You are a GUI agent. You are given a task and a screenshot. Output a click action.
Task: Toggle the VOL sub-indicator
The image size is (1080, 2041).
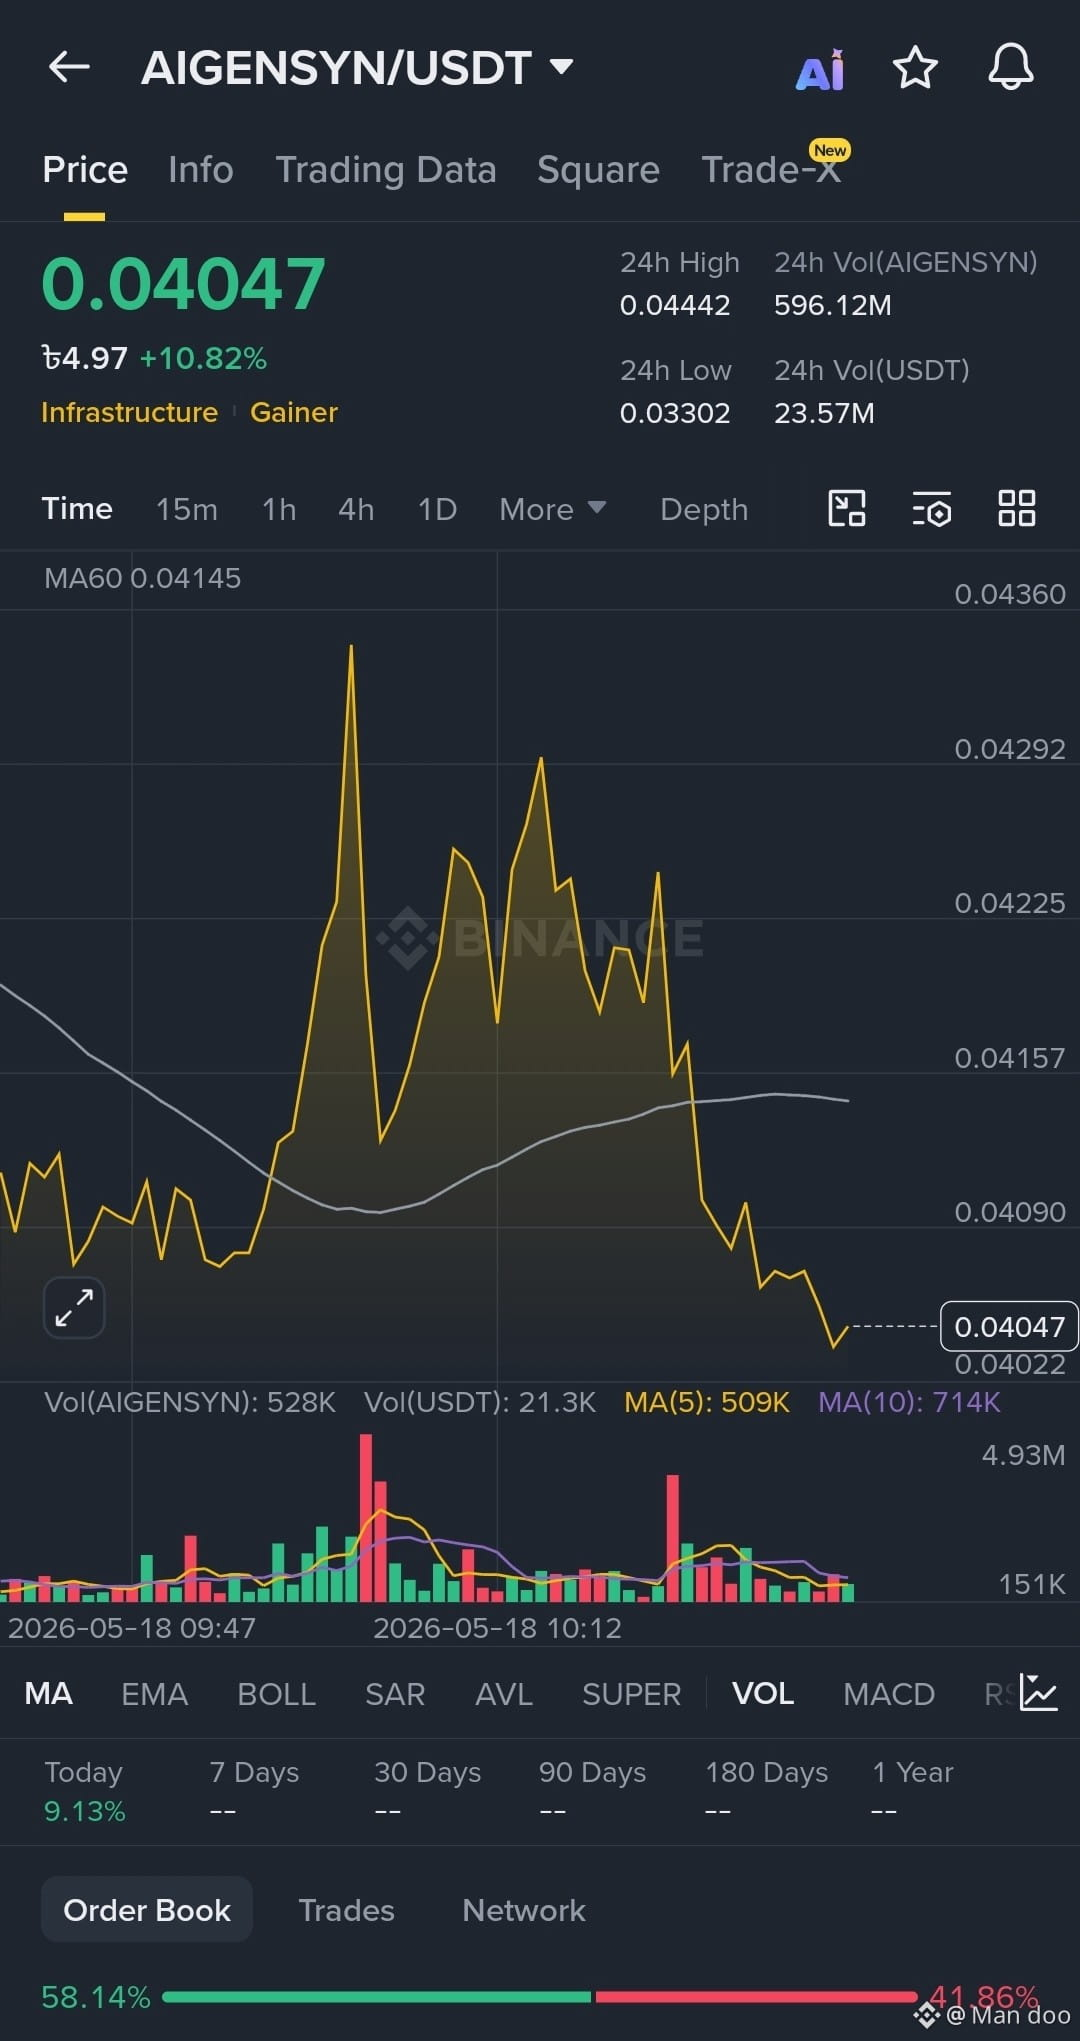pyautogui.click(x=763, y=1693)
